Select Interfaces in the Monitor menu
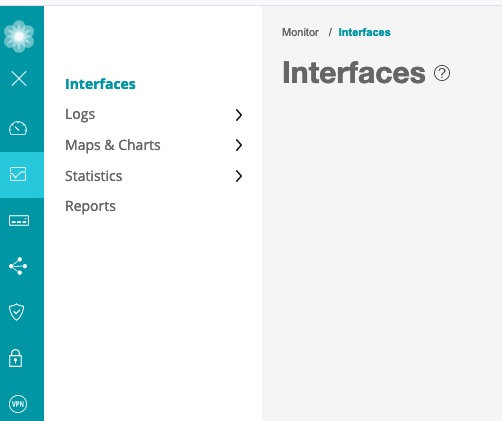 click(x=100, y=84)
